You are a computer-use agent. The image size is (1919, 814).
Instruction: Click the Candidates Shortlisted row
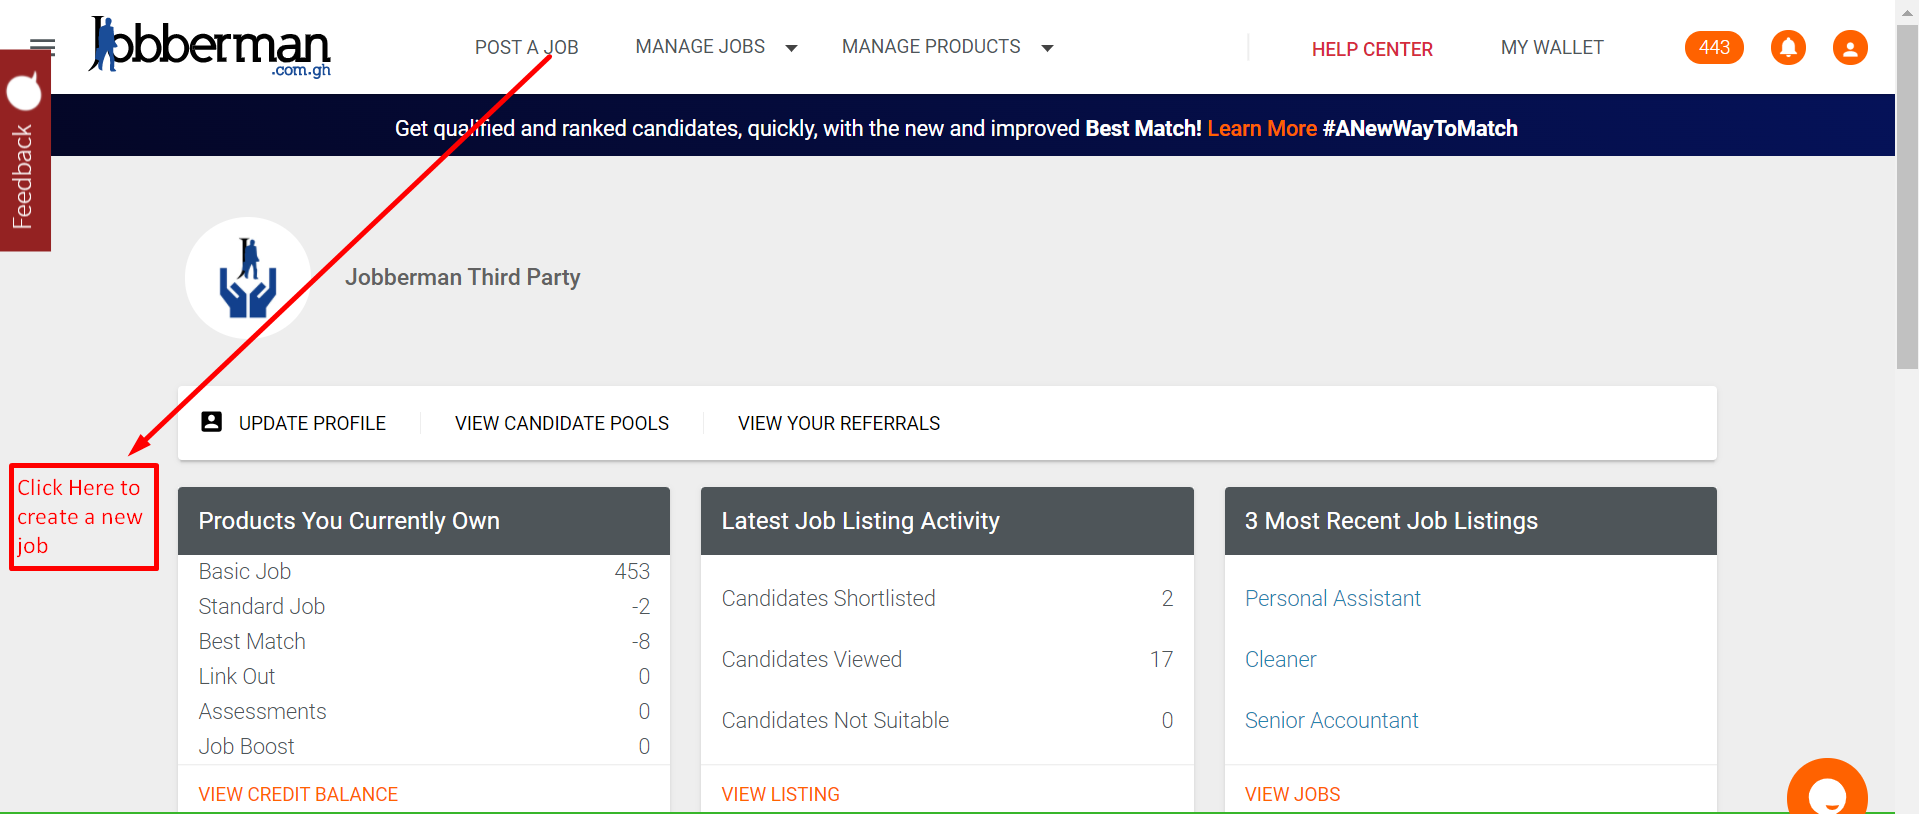click(x=947, y=598)
